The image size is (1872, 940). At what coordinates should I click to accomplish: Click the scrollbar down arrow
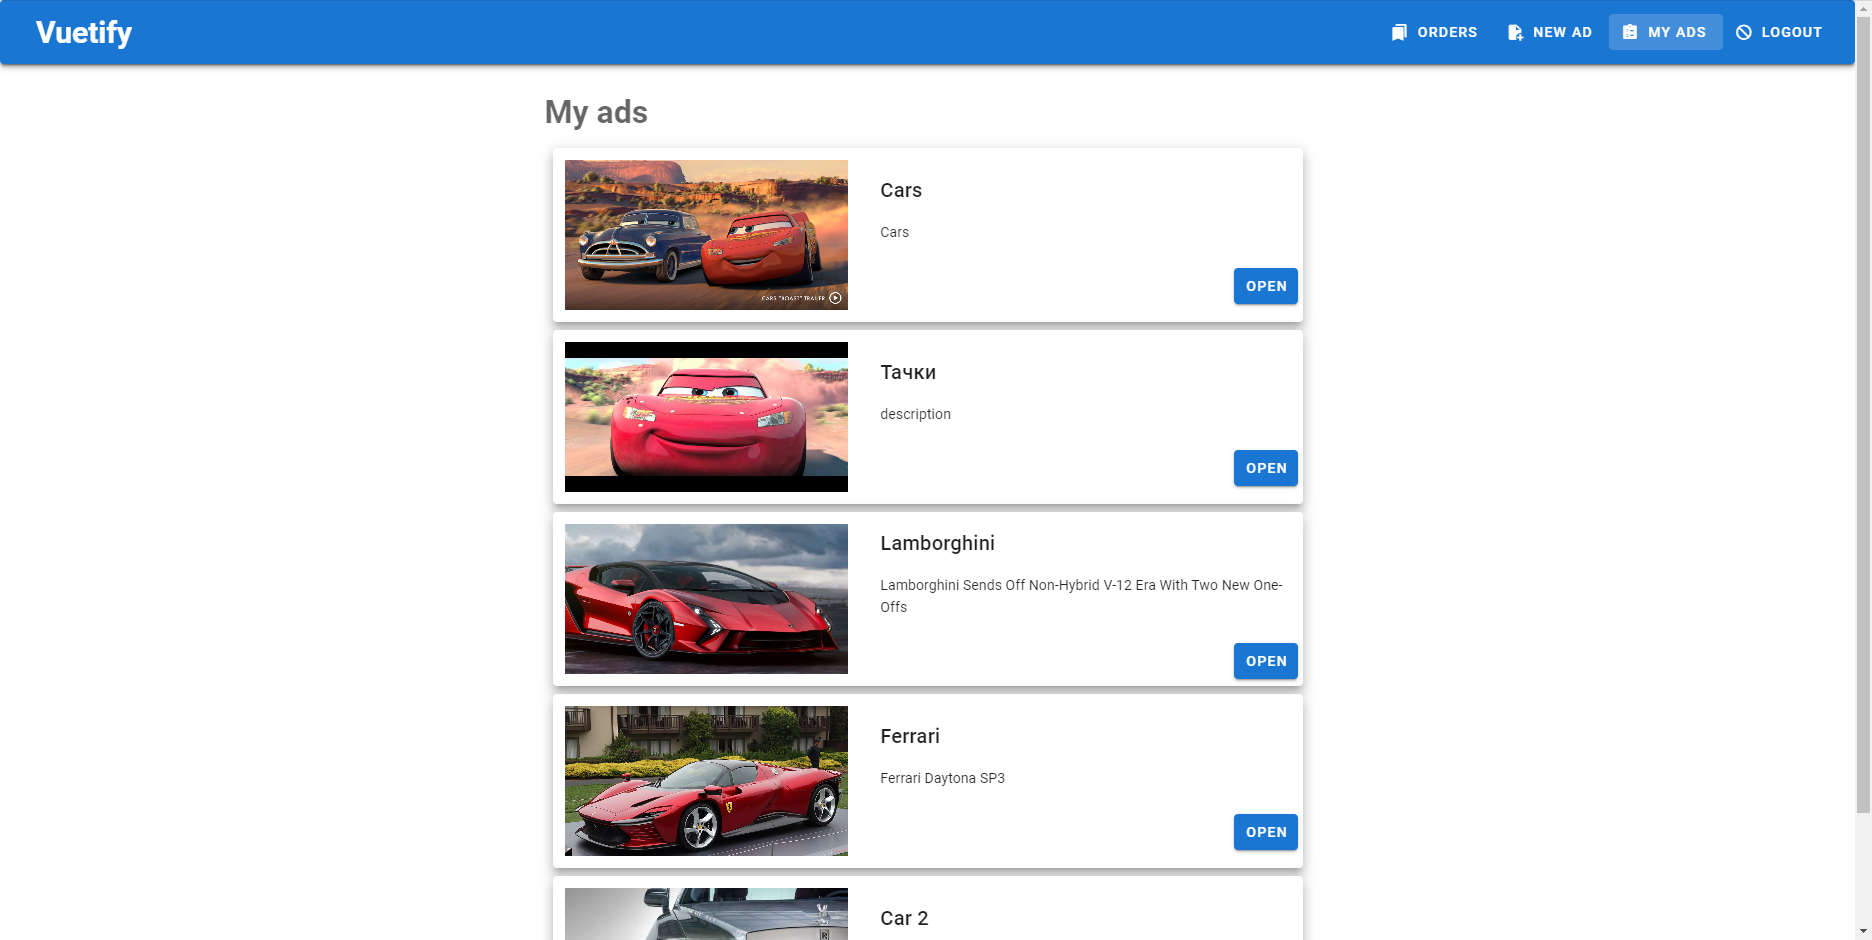[1863, 931]
